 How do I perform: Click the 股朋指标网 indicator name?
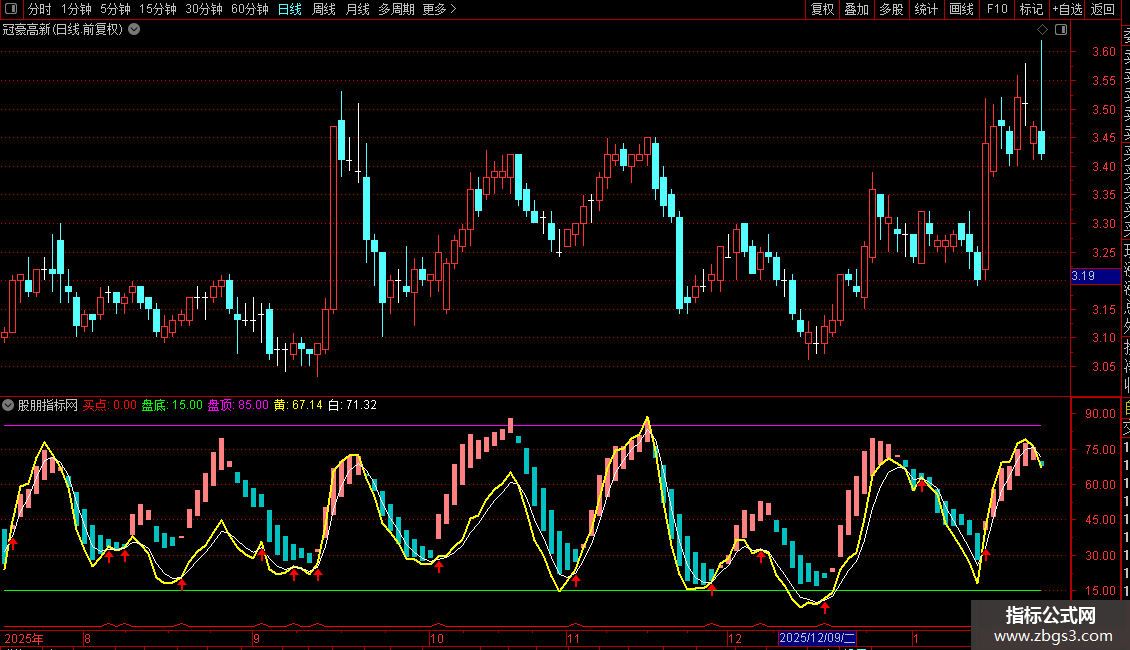click(48, 405)
